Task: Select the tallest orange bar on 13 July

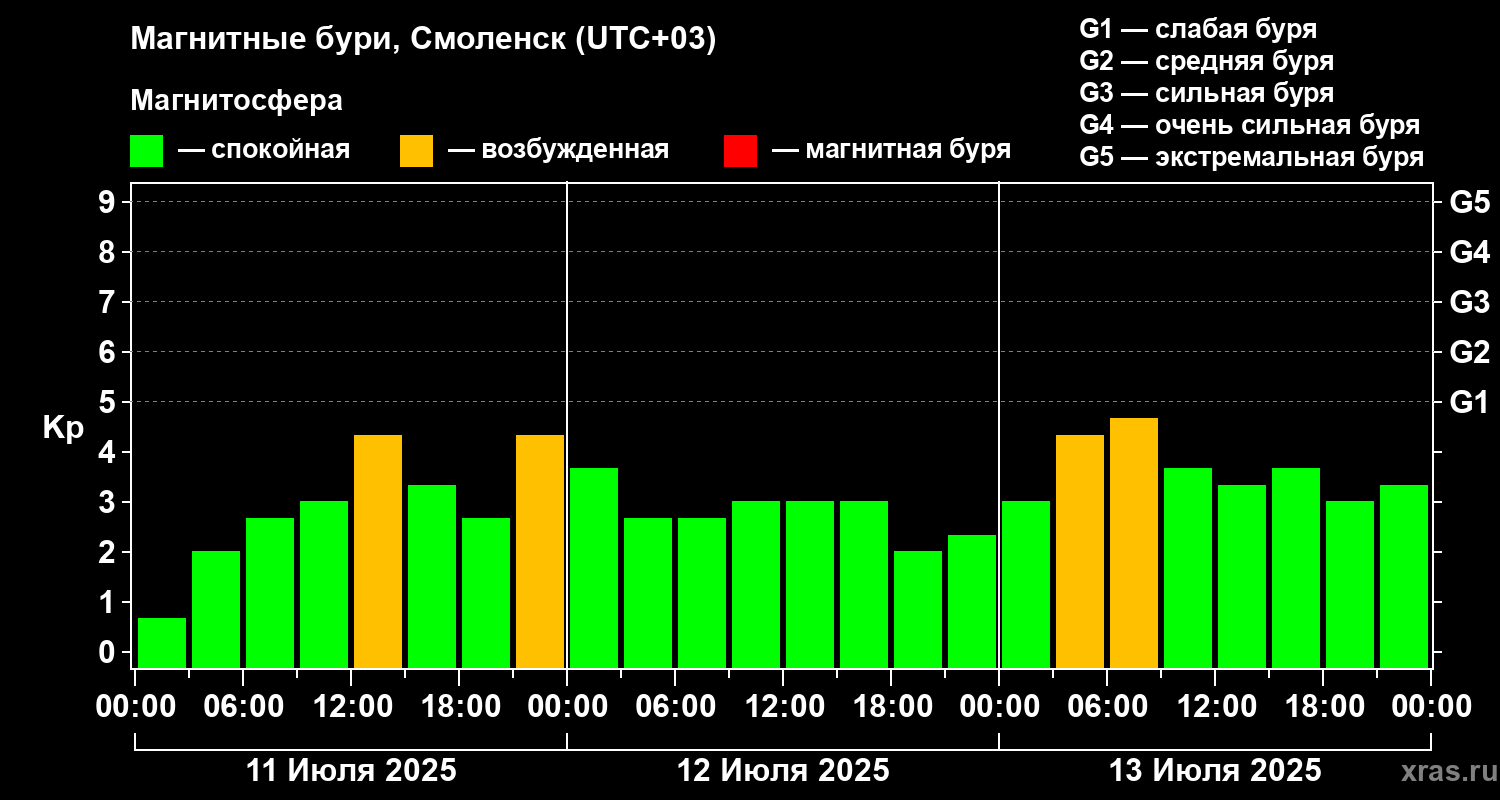Action: [1134, 543]
